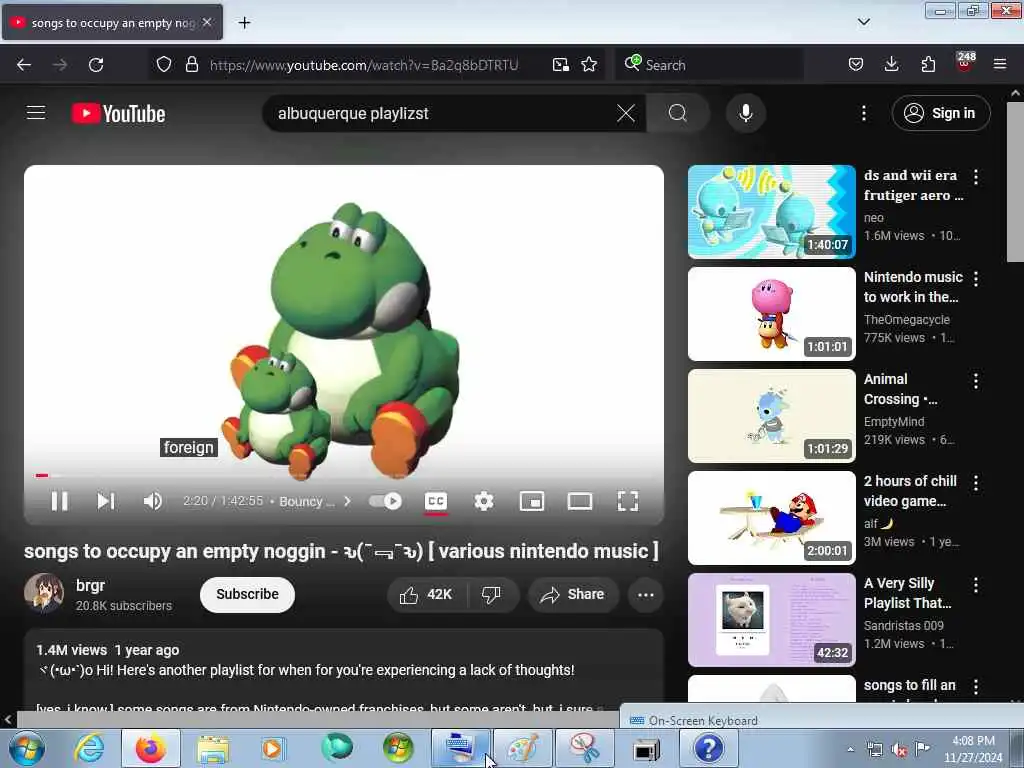Click the Firefox Search box
The height and width of the screenshot is (768, 1024).
[709, 65]
